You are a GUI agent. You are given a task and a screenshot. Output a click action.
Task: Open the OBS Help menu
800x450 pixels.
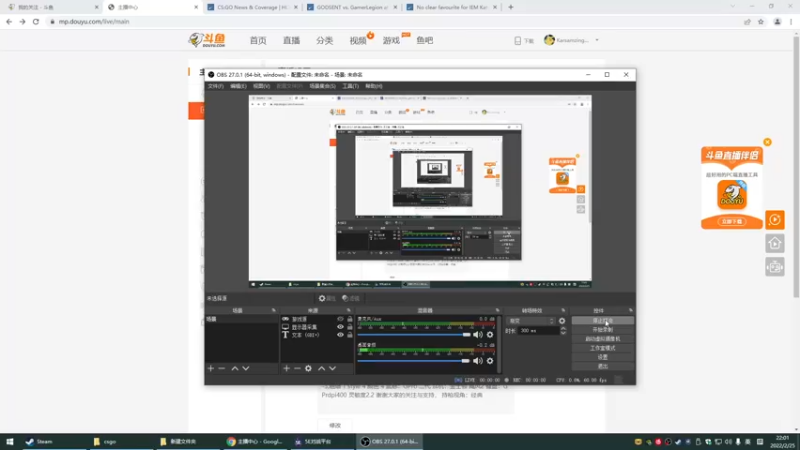[373, 86]
